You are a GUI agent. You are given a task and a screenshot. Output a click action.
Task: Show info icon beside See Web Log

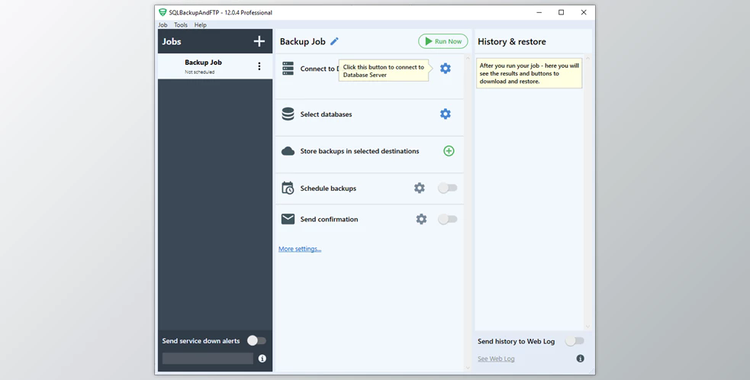[580, 358]
